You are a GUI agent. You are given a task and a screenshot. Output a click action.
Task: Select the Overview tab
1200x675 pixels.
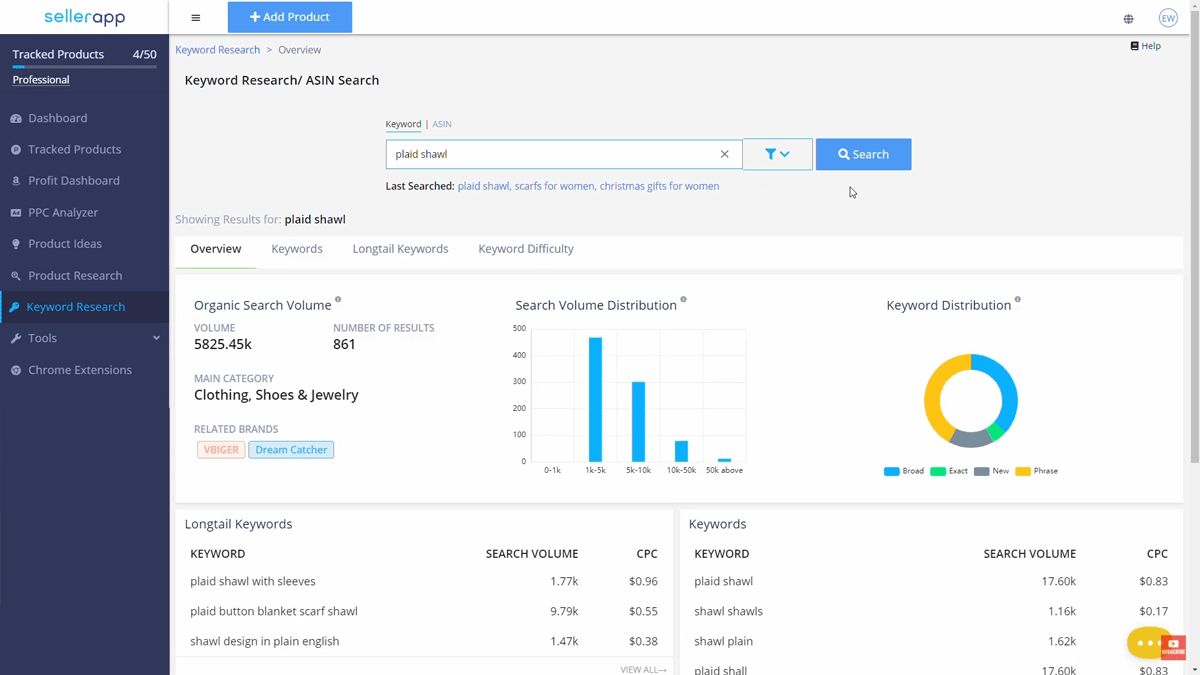216,249
